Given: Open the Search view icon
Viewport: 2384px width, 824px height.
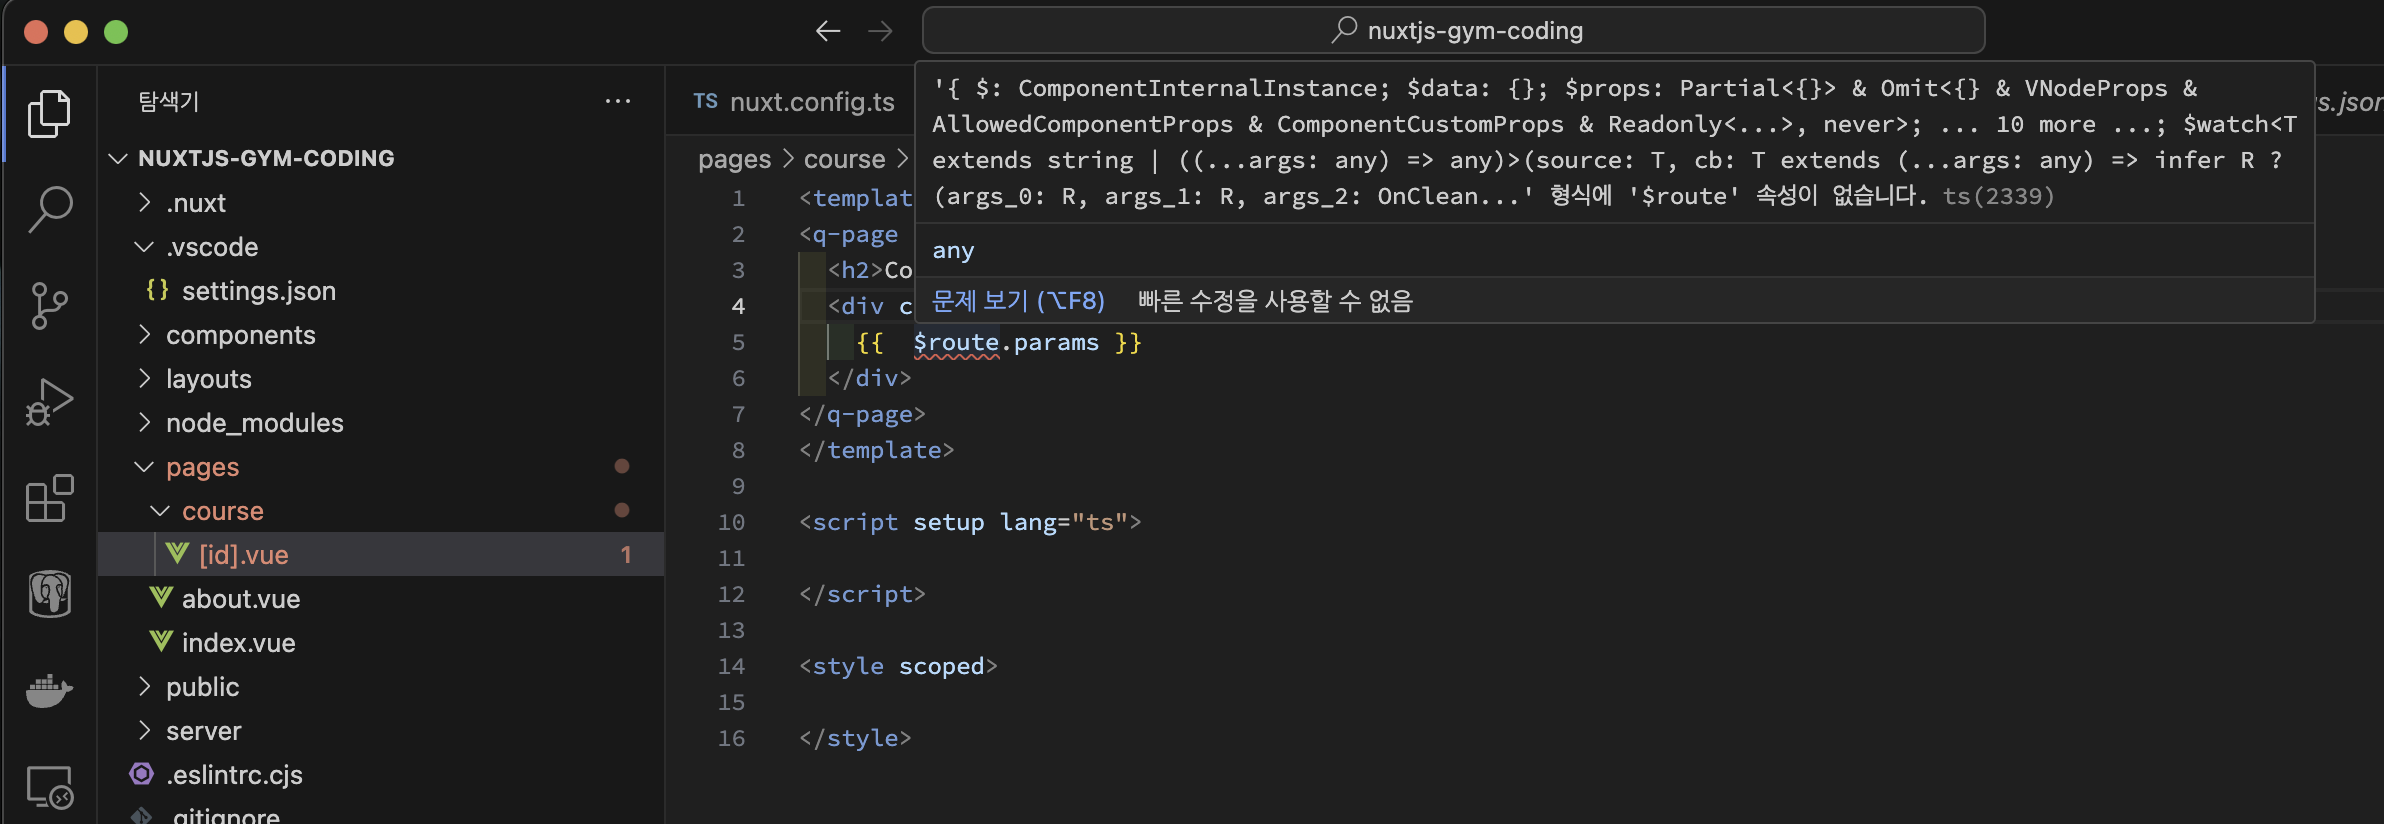Looking at the screenshot, I should 49,210.
